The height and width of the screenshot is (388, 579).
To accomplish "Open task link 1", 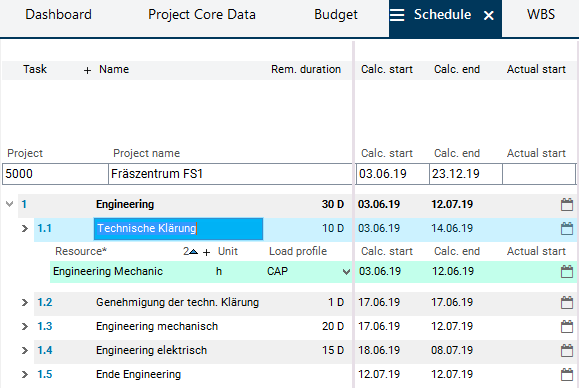I will coord(24,204).
